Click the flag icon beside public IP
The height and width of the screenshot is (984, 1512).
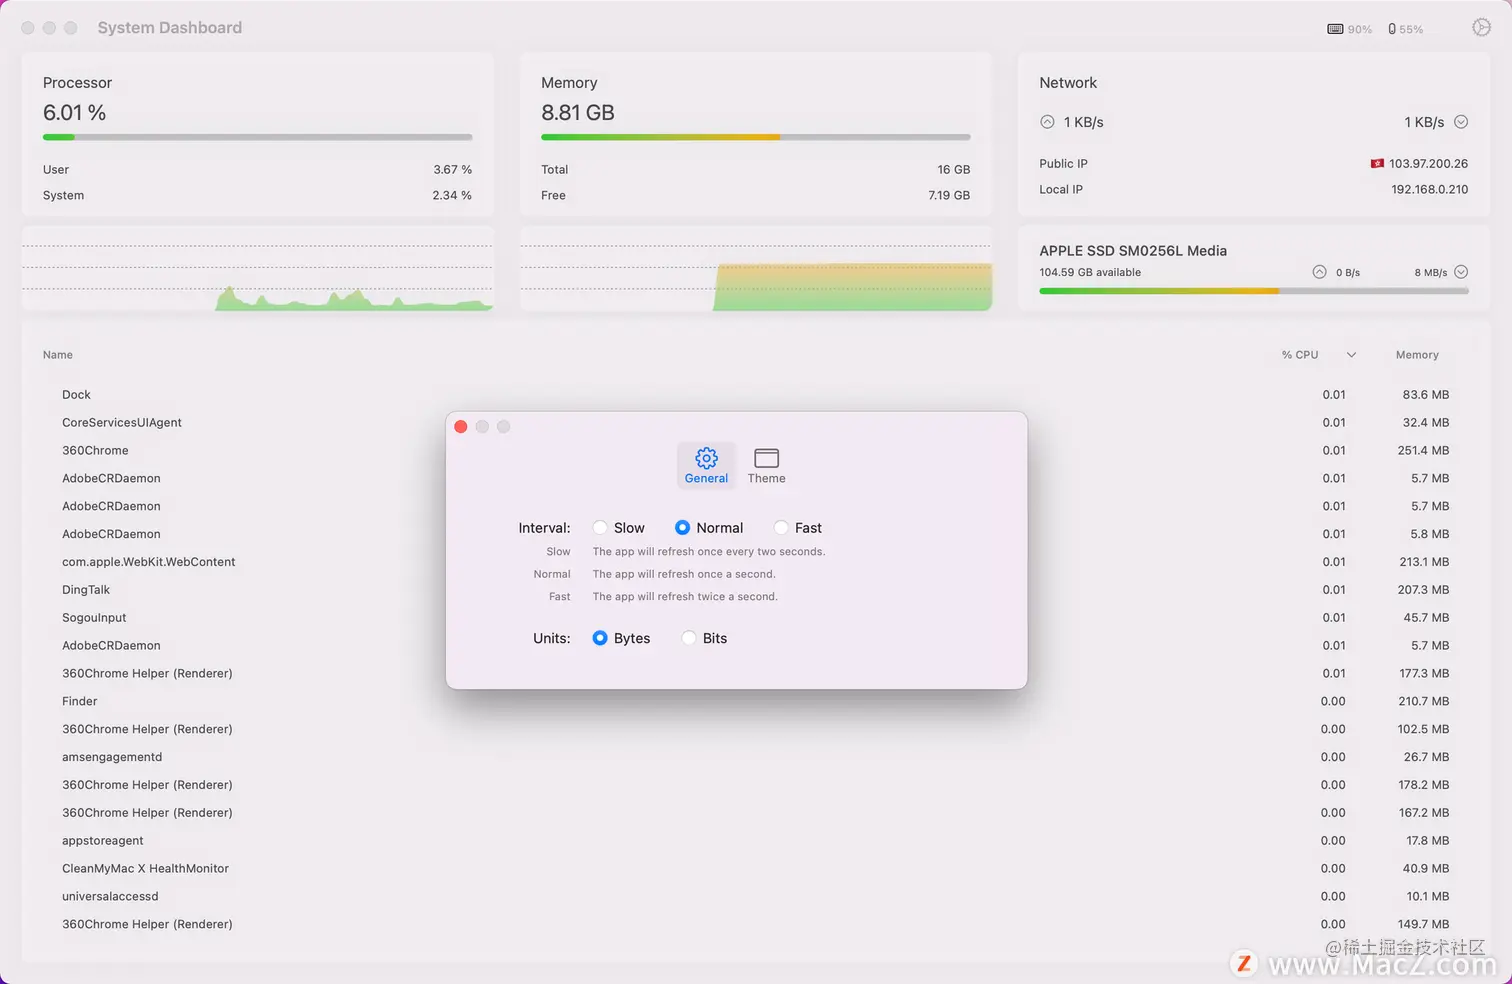coord(1377,163)
